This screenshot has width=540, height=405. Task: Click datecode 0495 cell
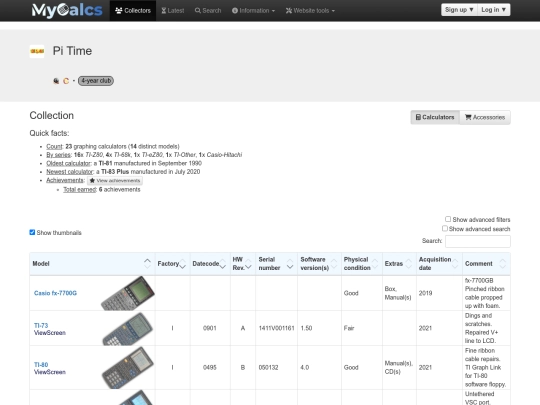tap(210, 367)
